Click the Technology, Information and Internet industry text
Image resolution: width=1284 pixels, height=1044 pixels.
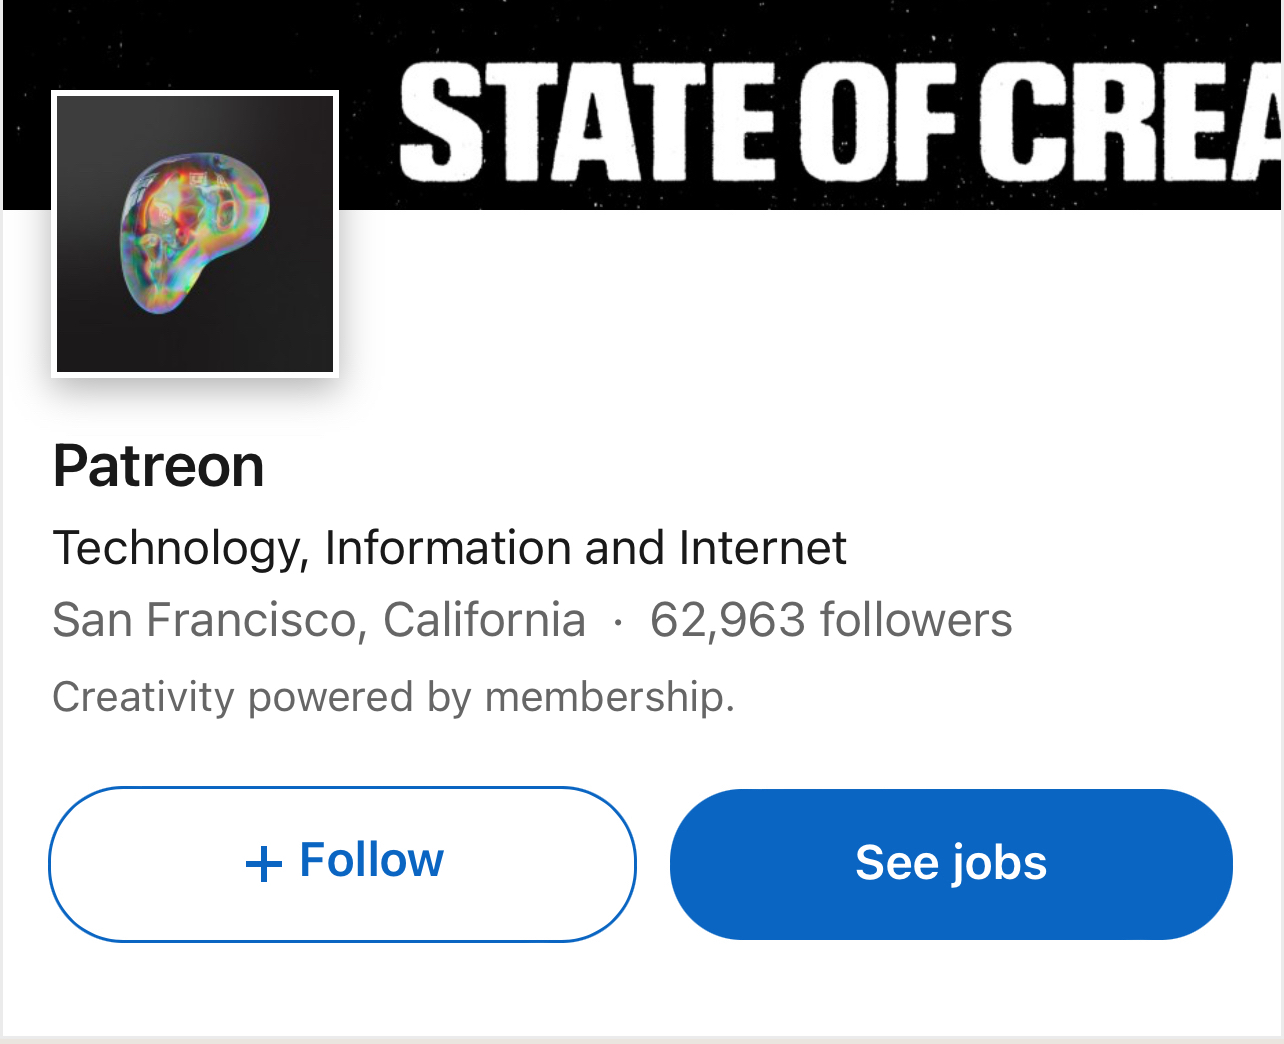(x=449, y=548)
